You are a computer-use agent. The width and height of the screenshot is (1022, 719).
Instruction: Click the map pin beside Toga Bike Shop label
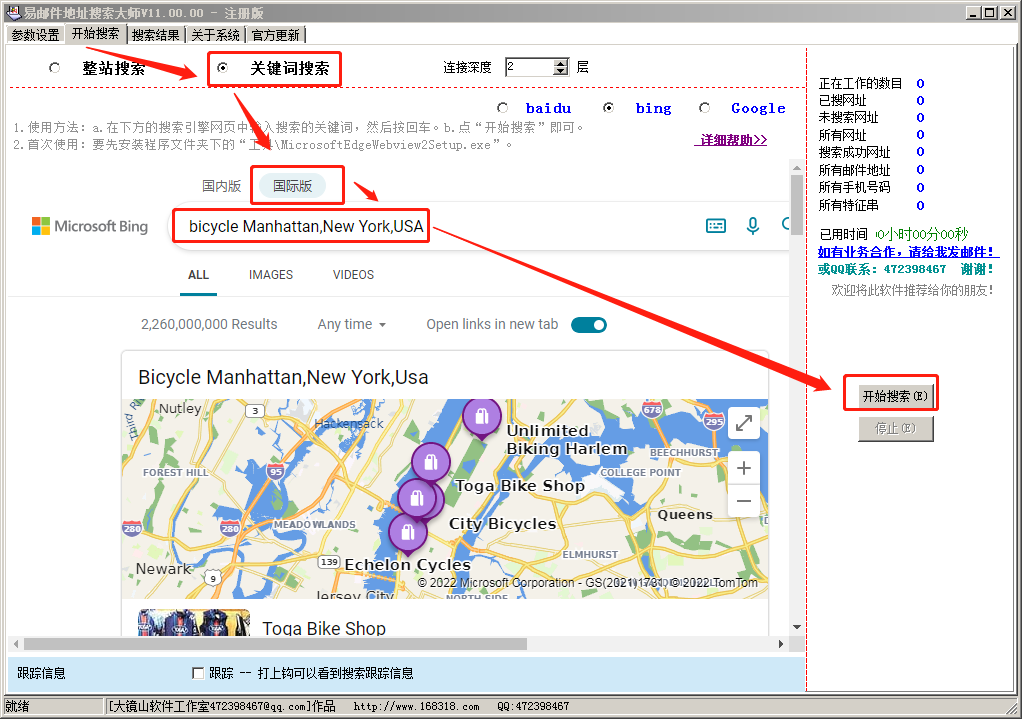(x=431, y=463)
